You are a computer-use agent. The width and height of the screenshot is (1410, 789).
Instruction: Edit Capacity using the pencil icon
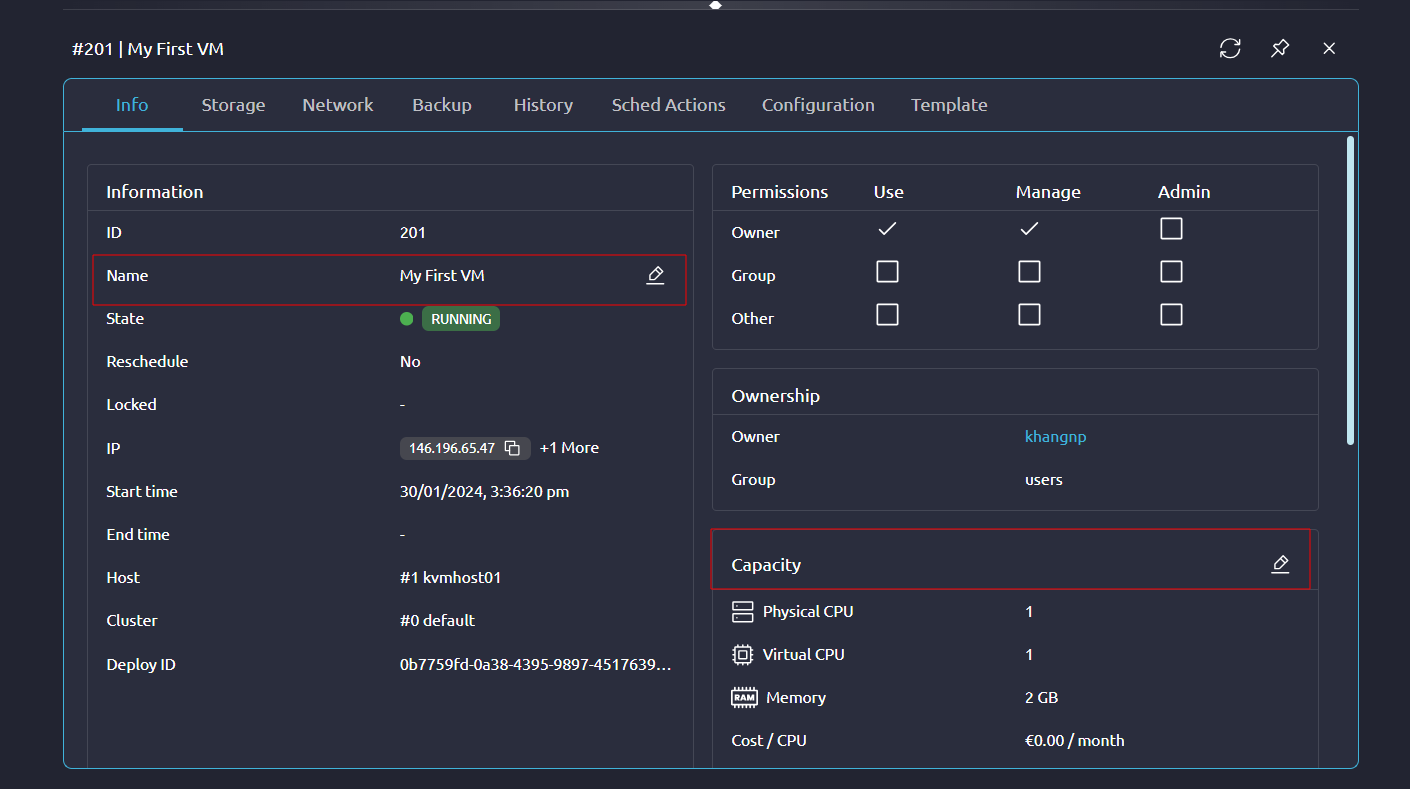pos(1280,564)
